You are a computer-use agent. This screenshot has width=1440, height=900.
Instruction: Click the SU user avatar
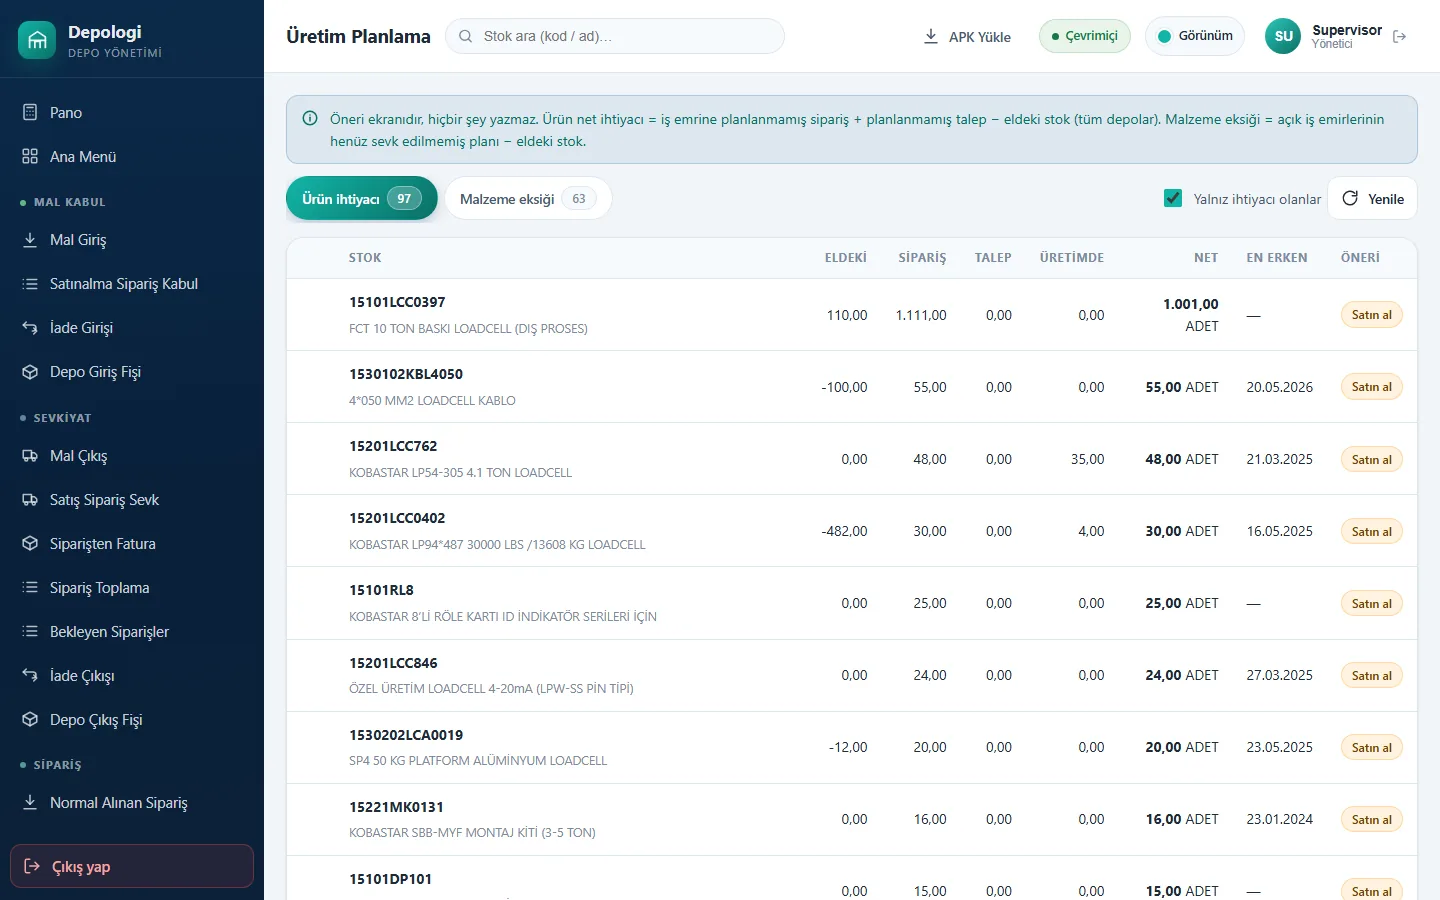tap(1284, 36)
